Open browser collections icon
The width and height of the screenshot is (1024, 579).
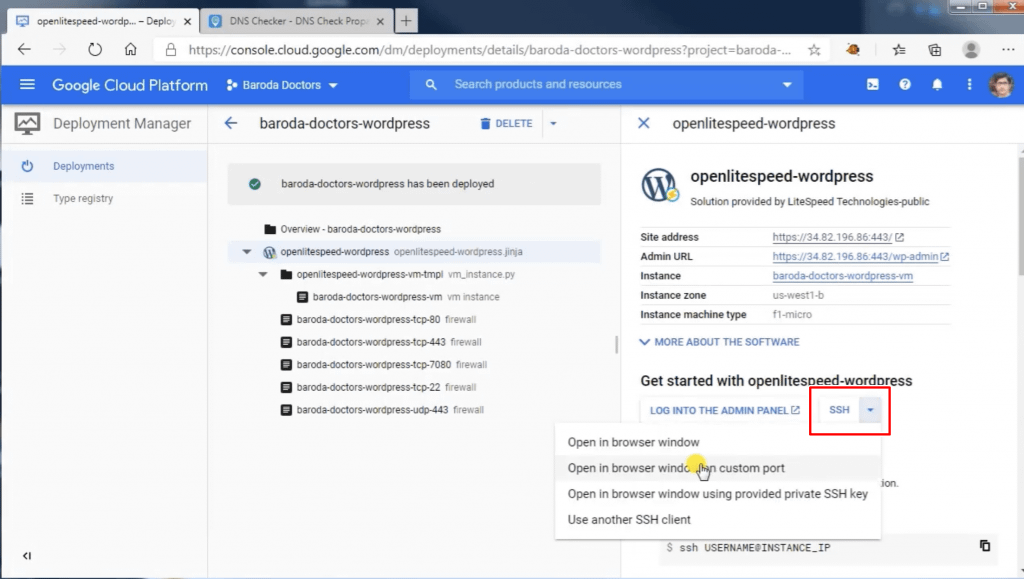point(935,50)
